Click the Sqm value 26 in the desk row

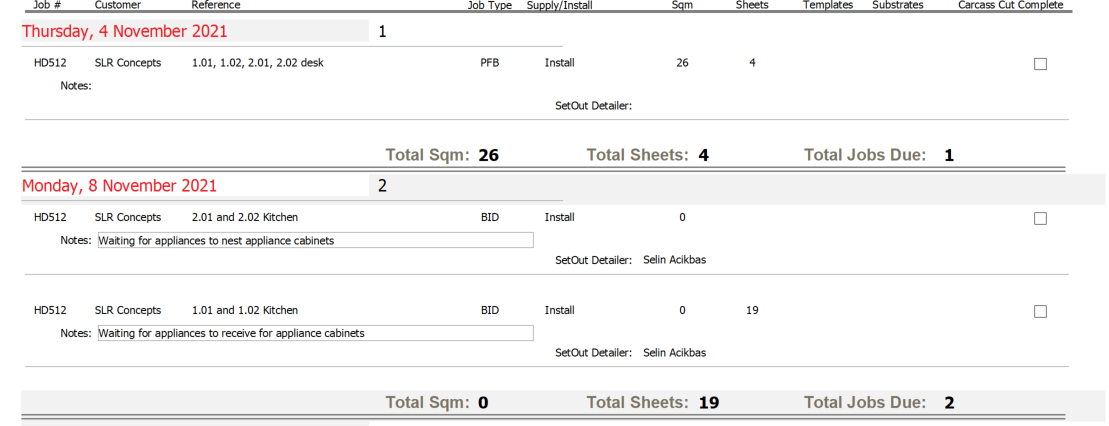click(x=682, y=63)
